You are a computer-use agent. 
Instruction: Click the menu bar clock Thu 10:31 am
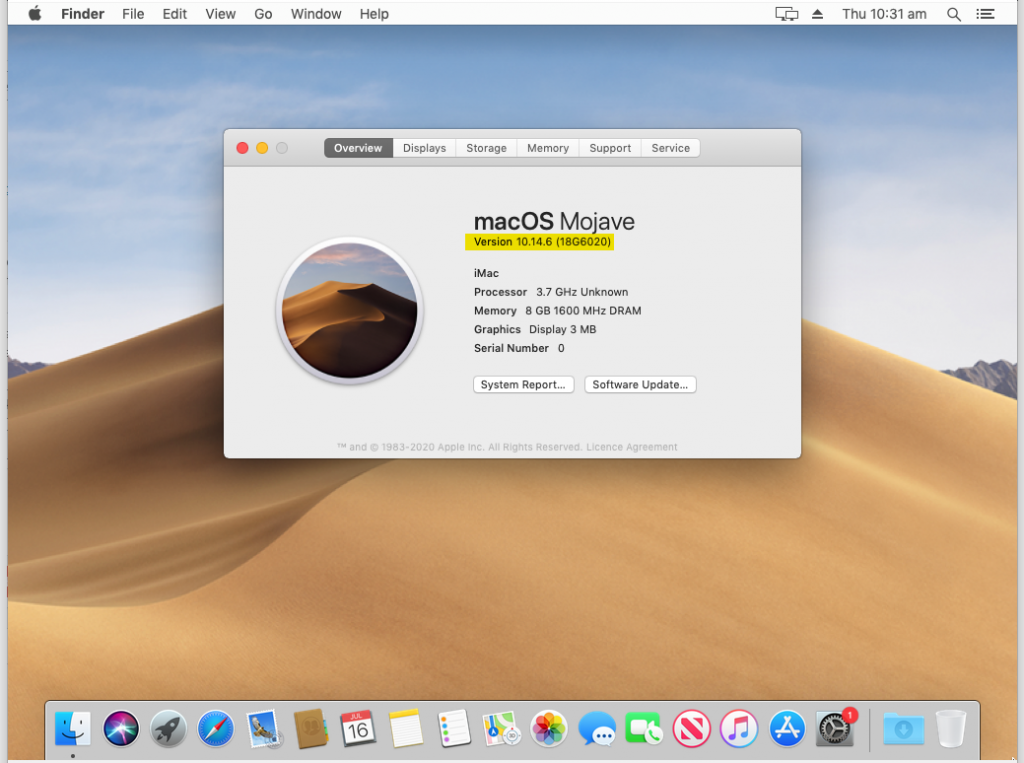(884, 14)
